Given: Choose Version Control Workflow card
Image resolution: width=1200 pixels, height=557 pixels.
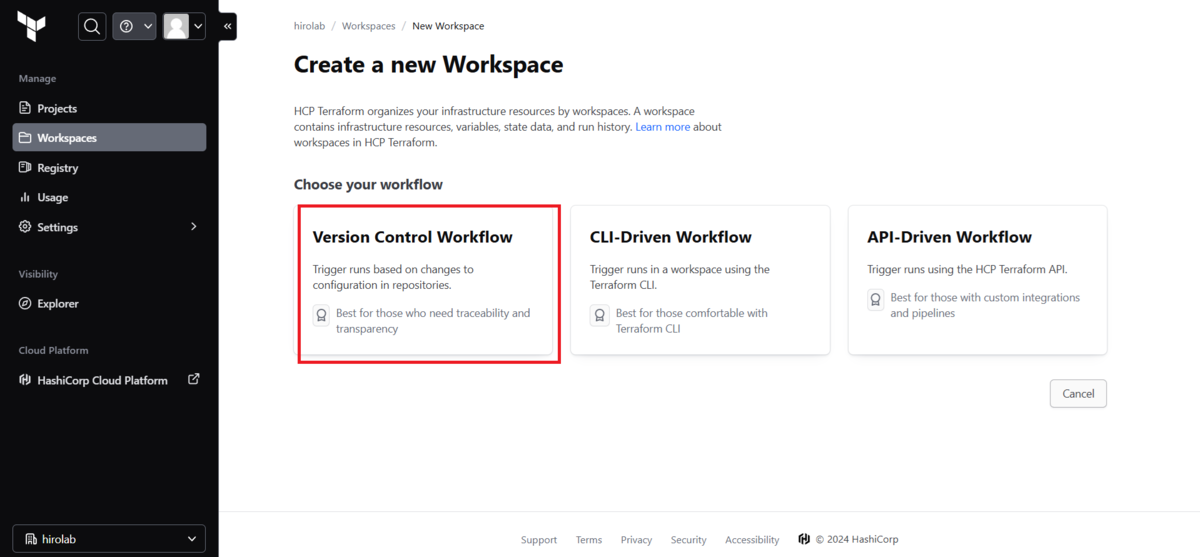Looking at the screenshot, I should pyautogui.click(x=427, y=280).
